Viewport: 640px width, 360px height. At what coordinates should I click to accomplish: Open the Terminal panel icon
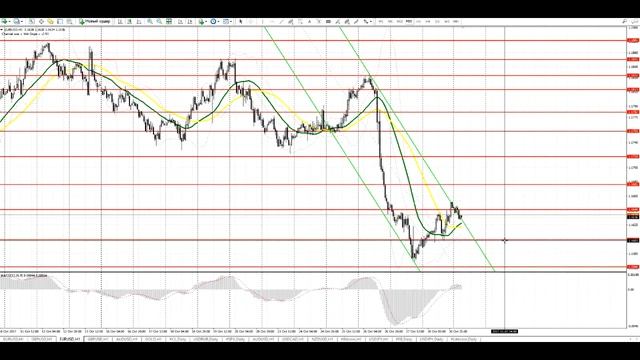pos(60,21)
